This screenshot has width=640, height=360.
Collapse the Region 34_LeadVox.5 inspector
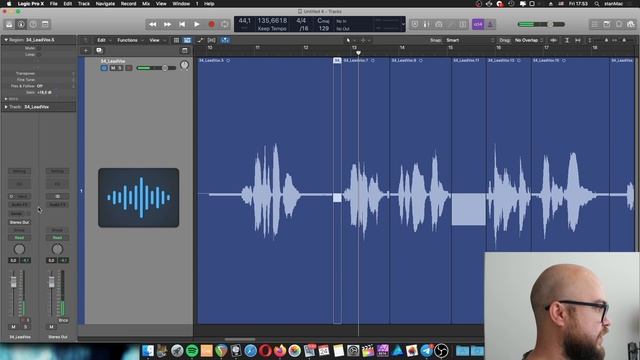6,40
